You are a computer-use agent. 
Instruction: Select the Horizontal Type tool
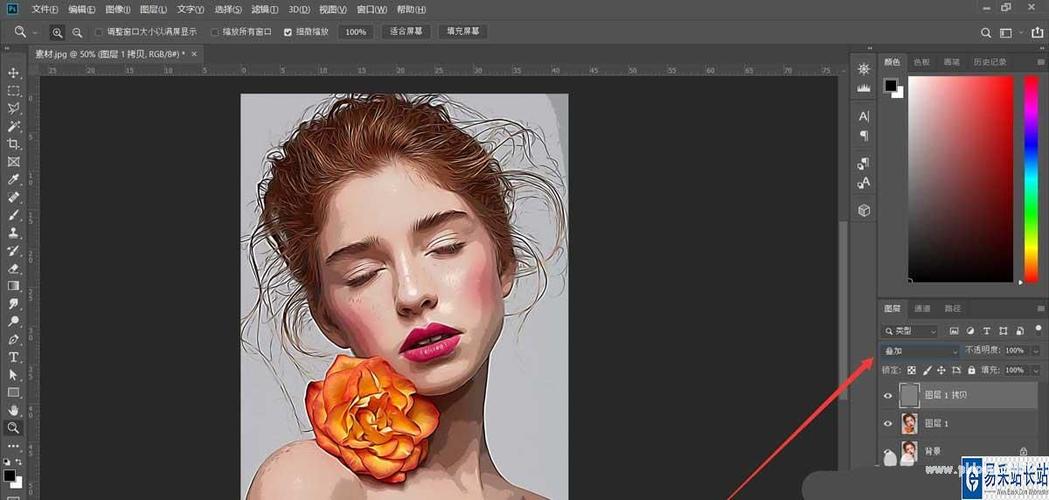tap(13, 357)
